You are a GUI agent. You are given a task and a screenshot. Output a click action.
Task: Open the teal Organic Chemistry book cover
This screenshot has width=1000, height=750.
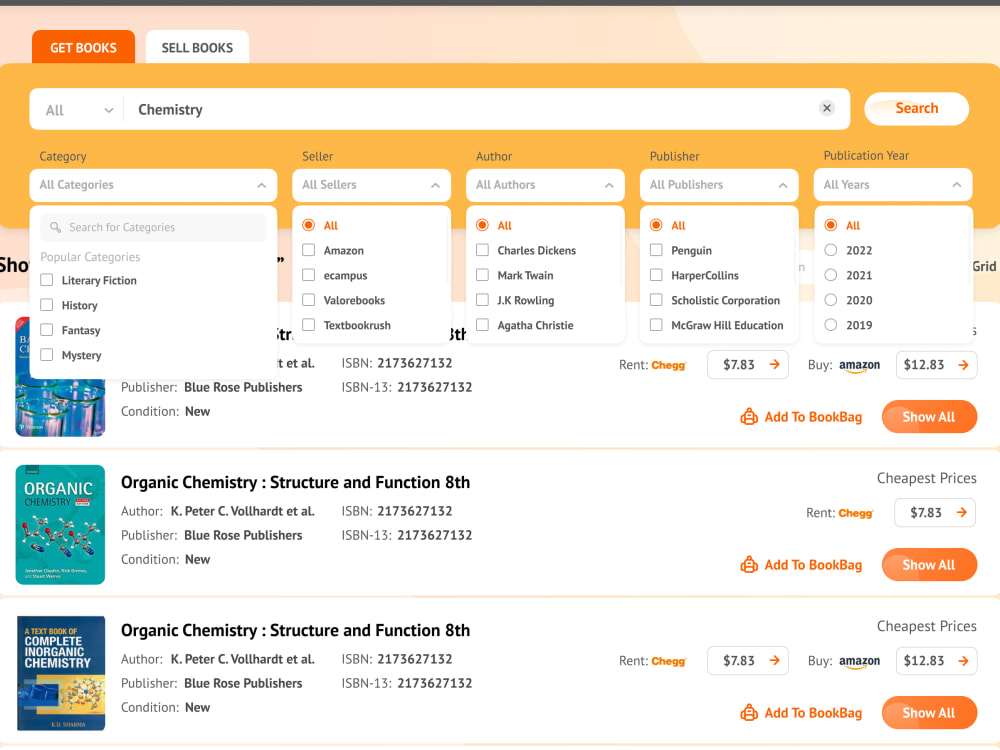tap(60, 525)
